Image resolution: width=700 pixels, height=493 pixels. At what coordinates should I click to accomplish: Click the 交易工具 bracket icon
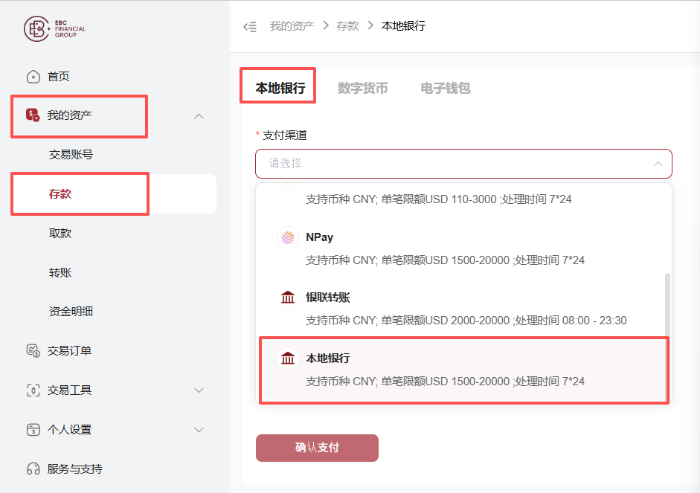(x=33, y=390)
